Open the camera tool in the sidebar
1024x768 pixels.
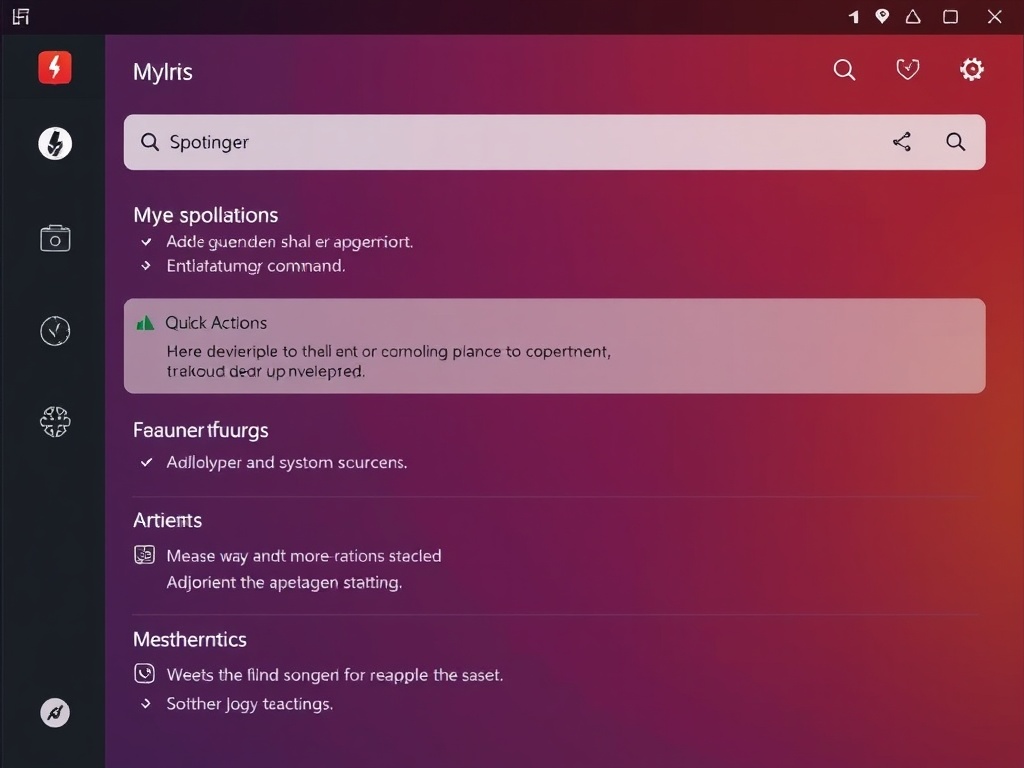click(54, 238)
